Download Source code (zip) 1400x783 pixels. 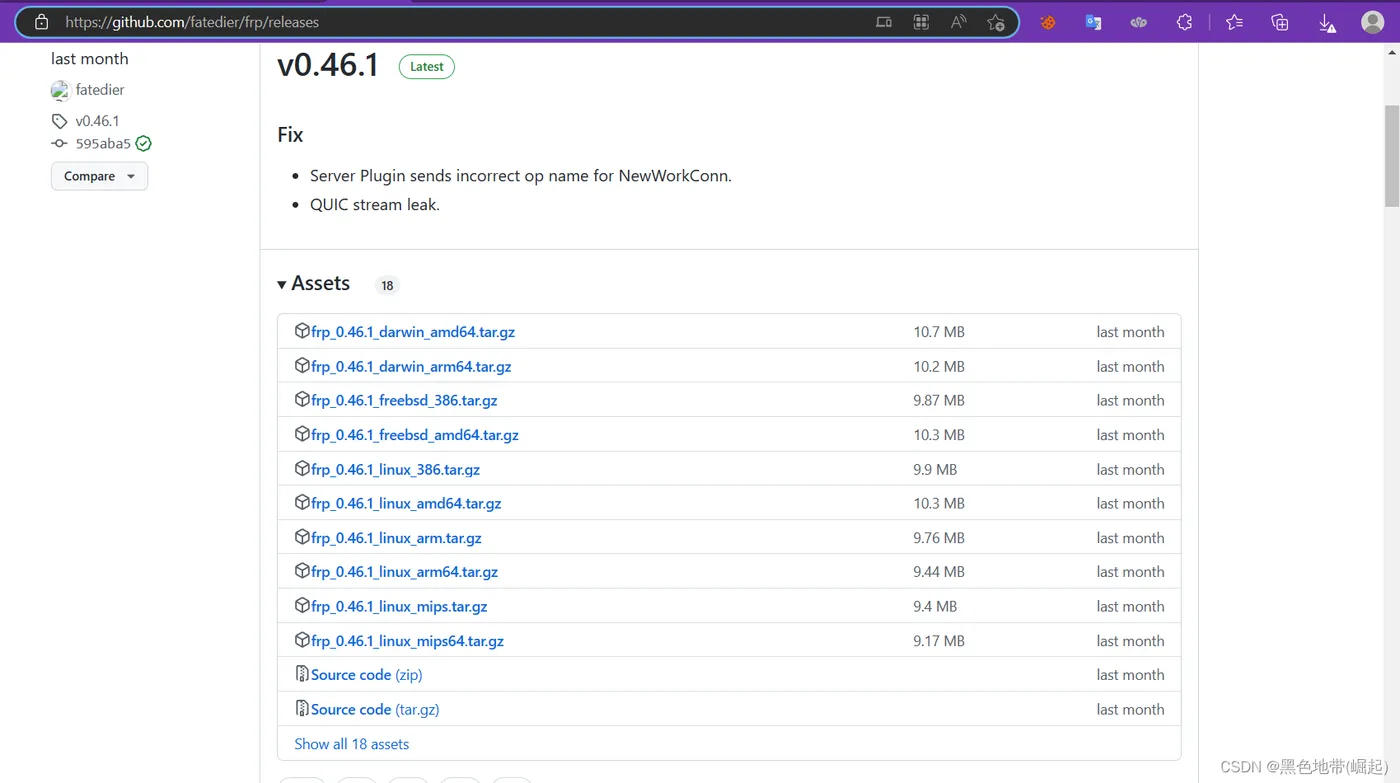coord(366,675)
